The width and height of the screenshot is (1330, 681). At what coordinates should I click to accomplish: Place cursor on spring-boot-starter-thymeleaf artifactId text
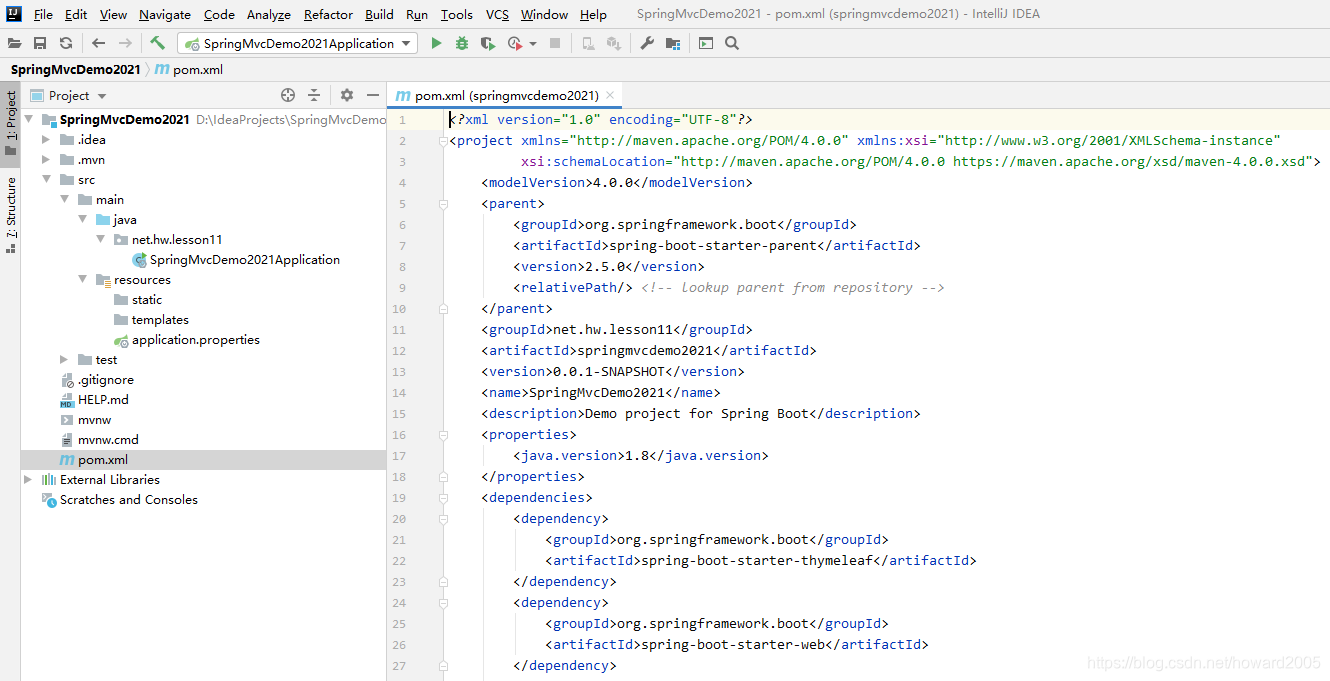click(x=757, y=561)
